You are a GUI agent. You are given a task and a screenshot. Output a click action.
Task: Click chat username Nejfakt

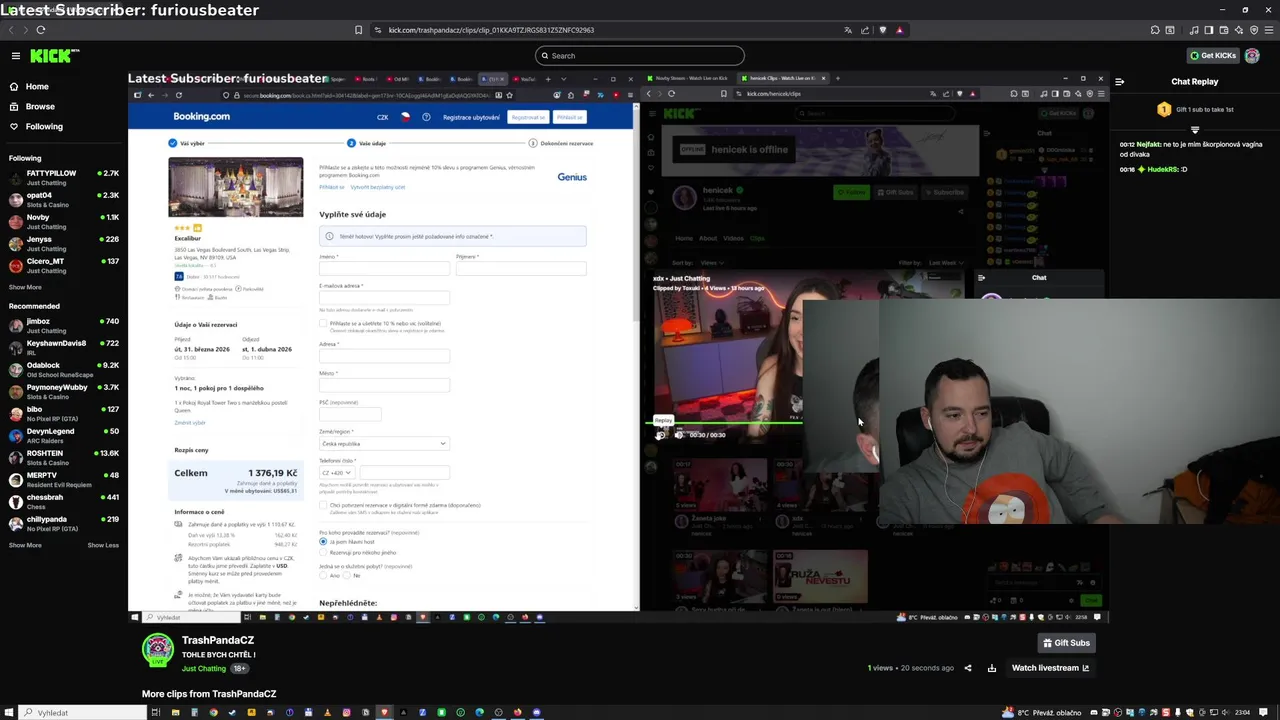tap(1148, 144)
